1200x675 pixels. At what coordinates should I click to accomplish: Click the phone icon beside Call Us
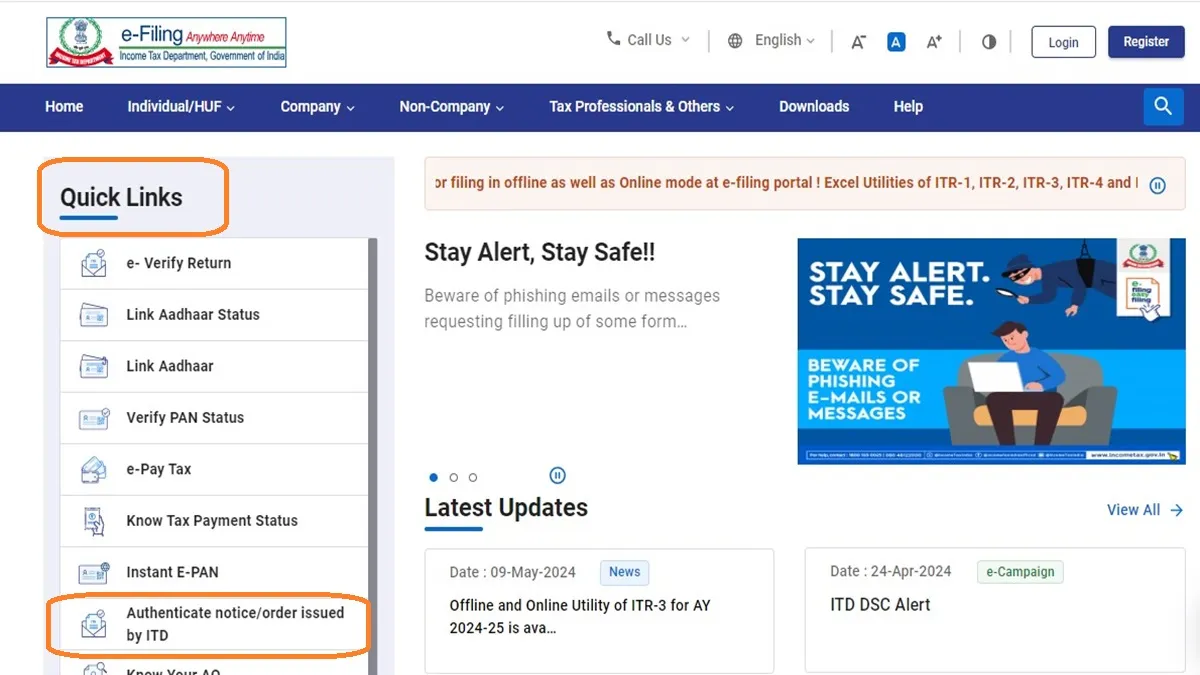[613, 39]
